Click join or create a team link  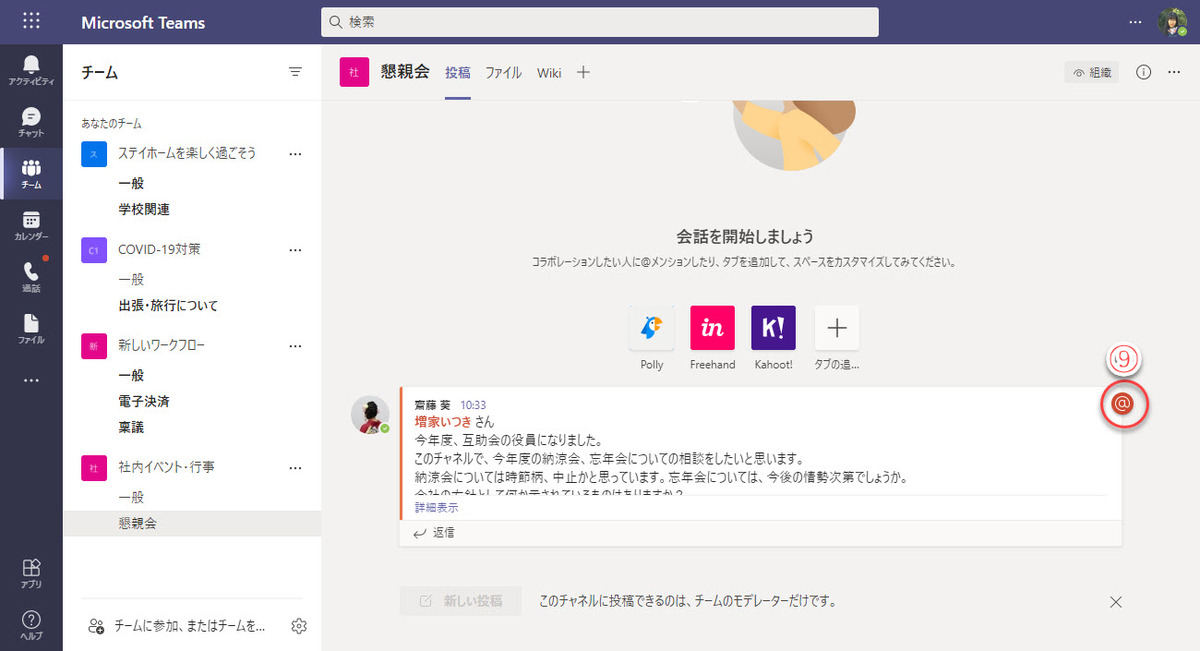(177, 626)
